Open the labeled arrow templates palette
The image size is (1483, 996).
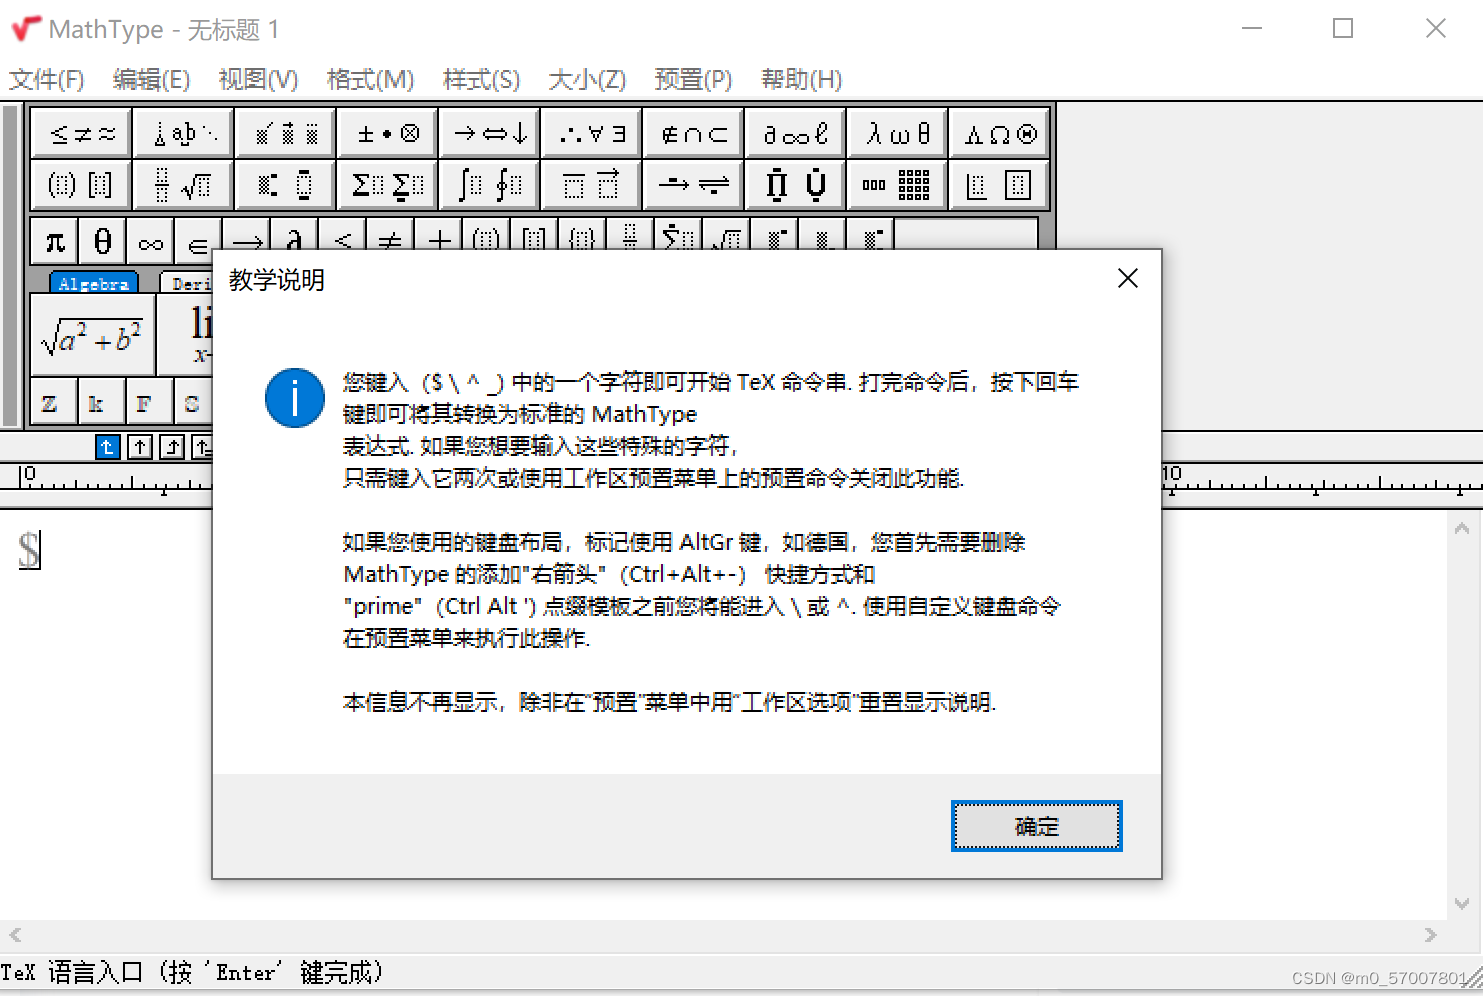point(695,184)
